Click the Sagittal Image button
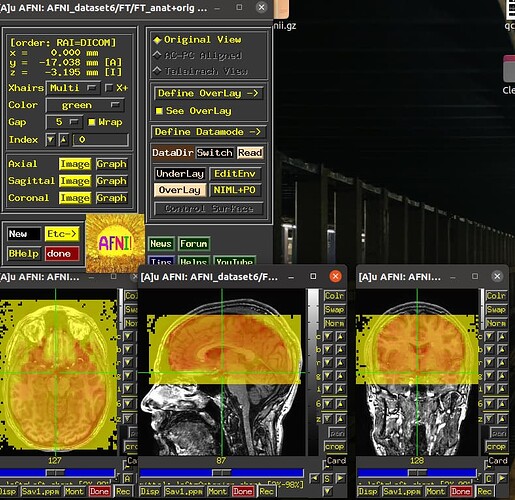Viewport: 515px width, 500px height. pos(75,181)
